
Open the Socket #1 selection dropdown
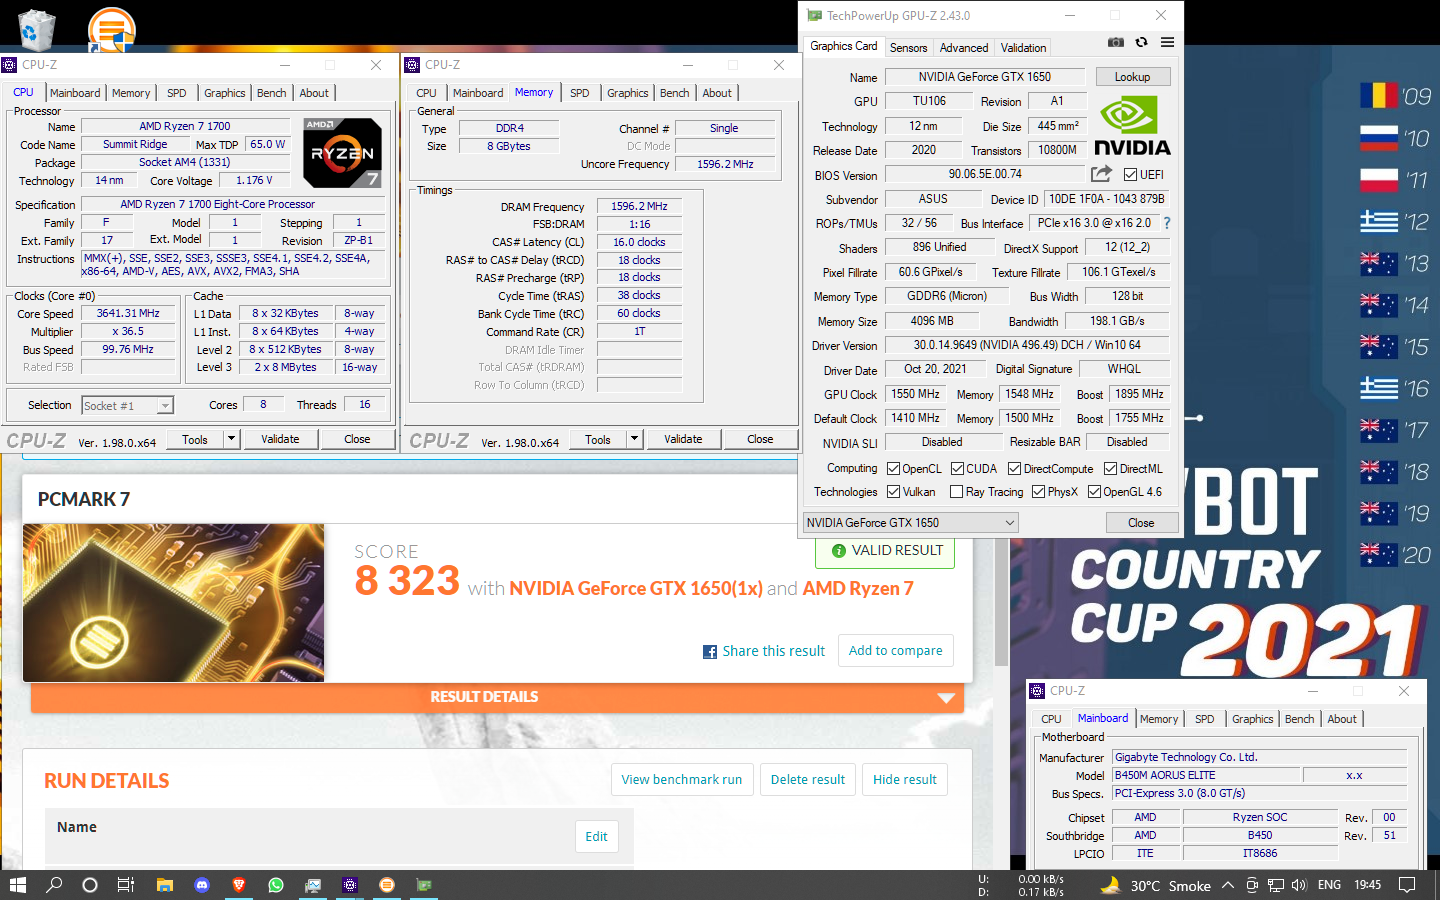pyautogui.click(x=127, y=405)
